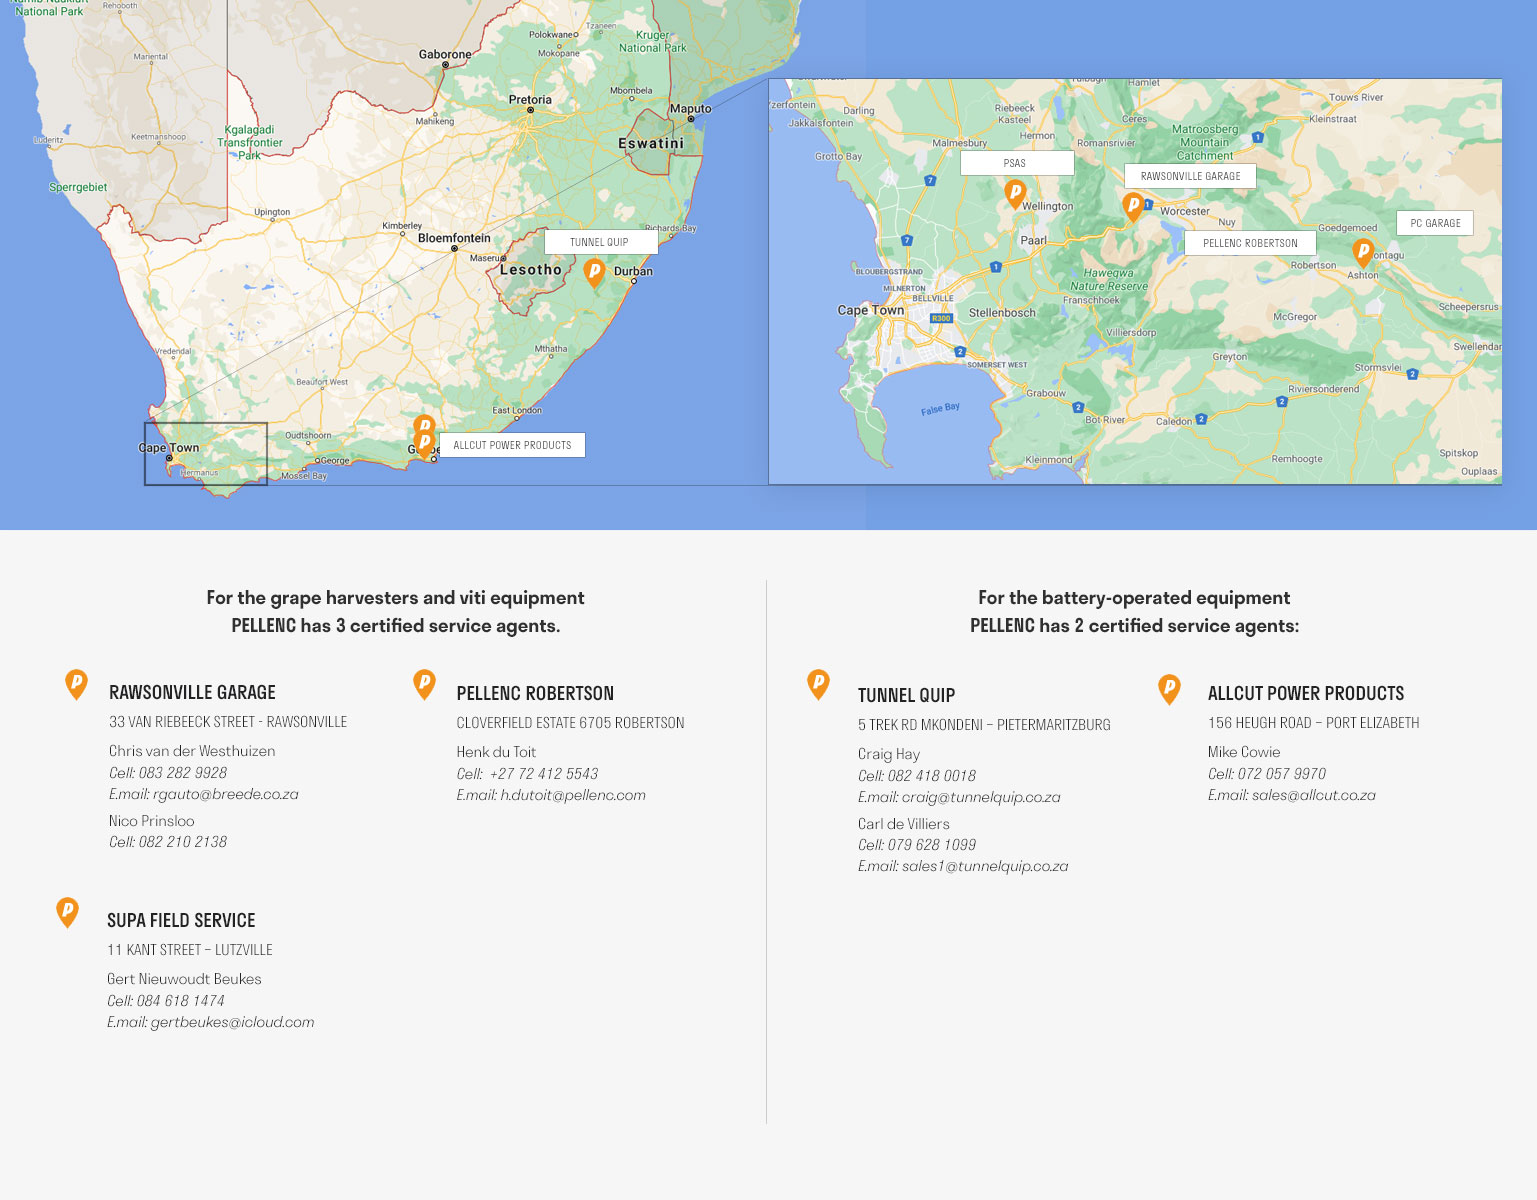
Task: Click Lesotho label on the map
Action: [x=530, y=270]
